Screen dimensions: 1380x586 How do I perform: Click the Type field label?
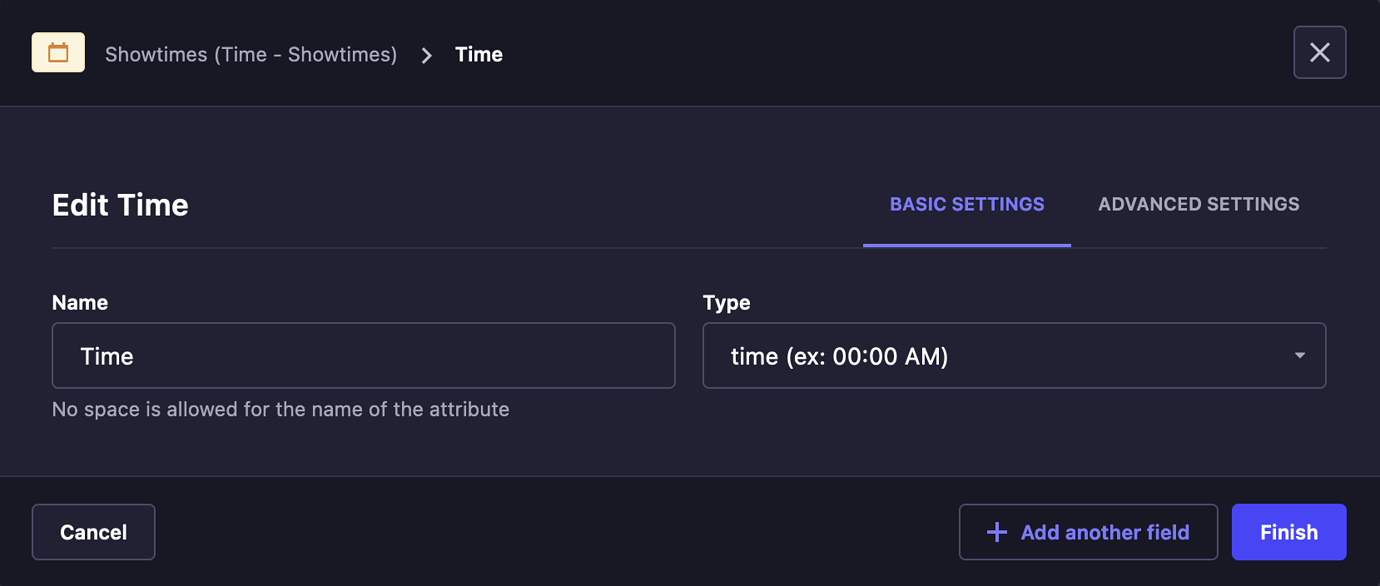pyautogui.click(x=726, y=302)
